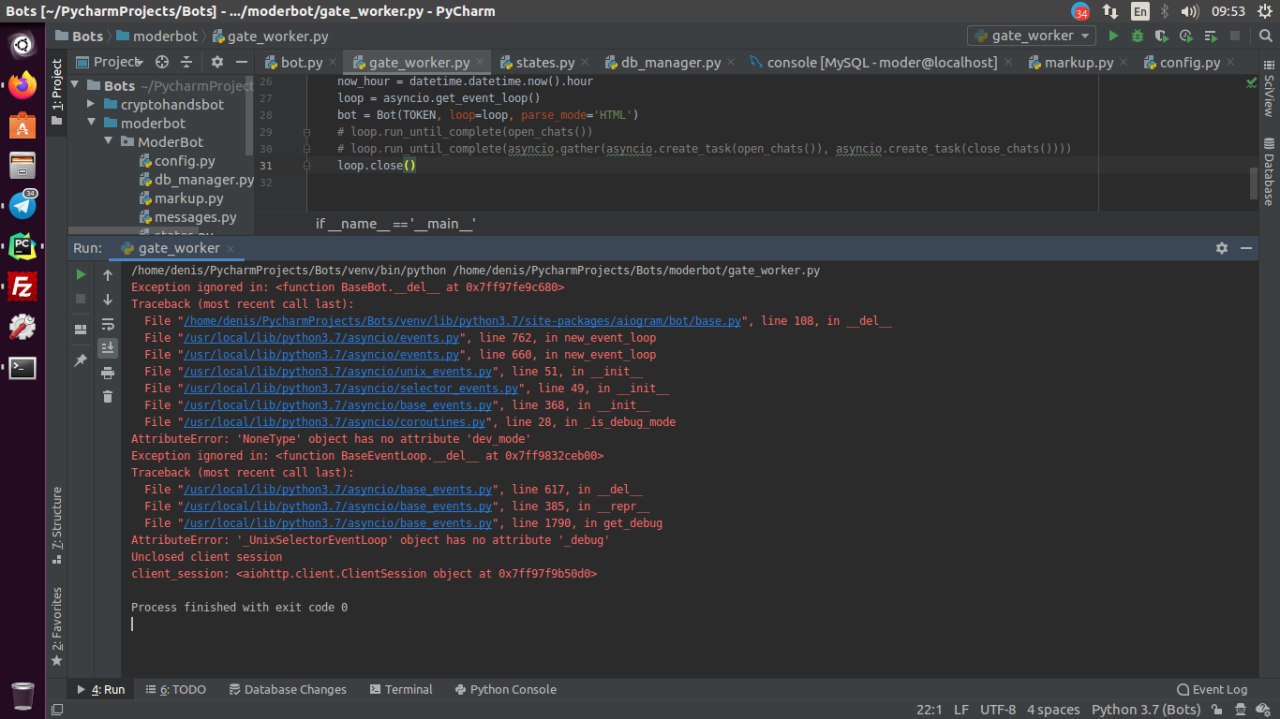Open the Terminal tool window

pos(400,689)
